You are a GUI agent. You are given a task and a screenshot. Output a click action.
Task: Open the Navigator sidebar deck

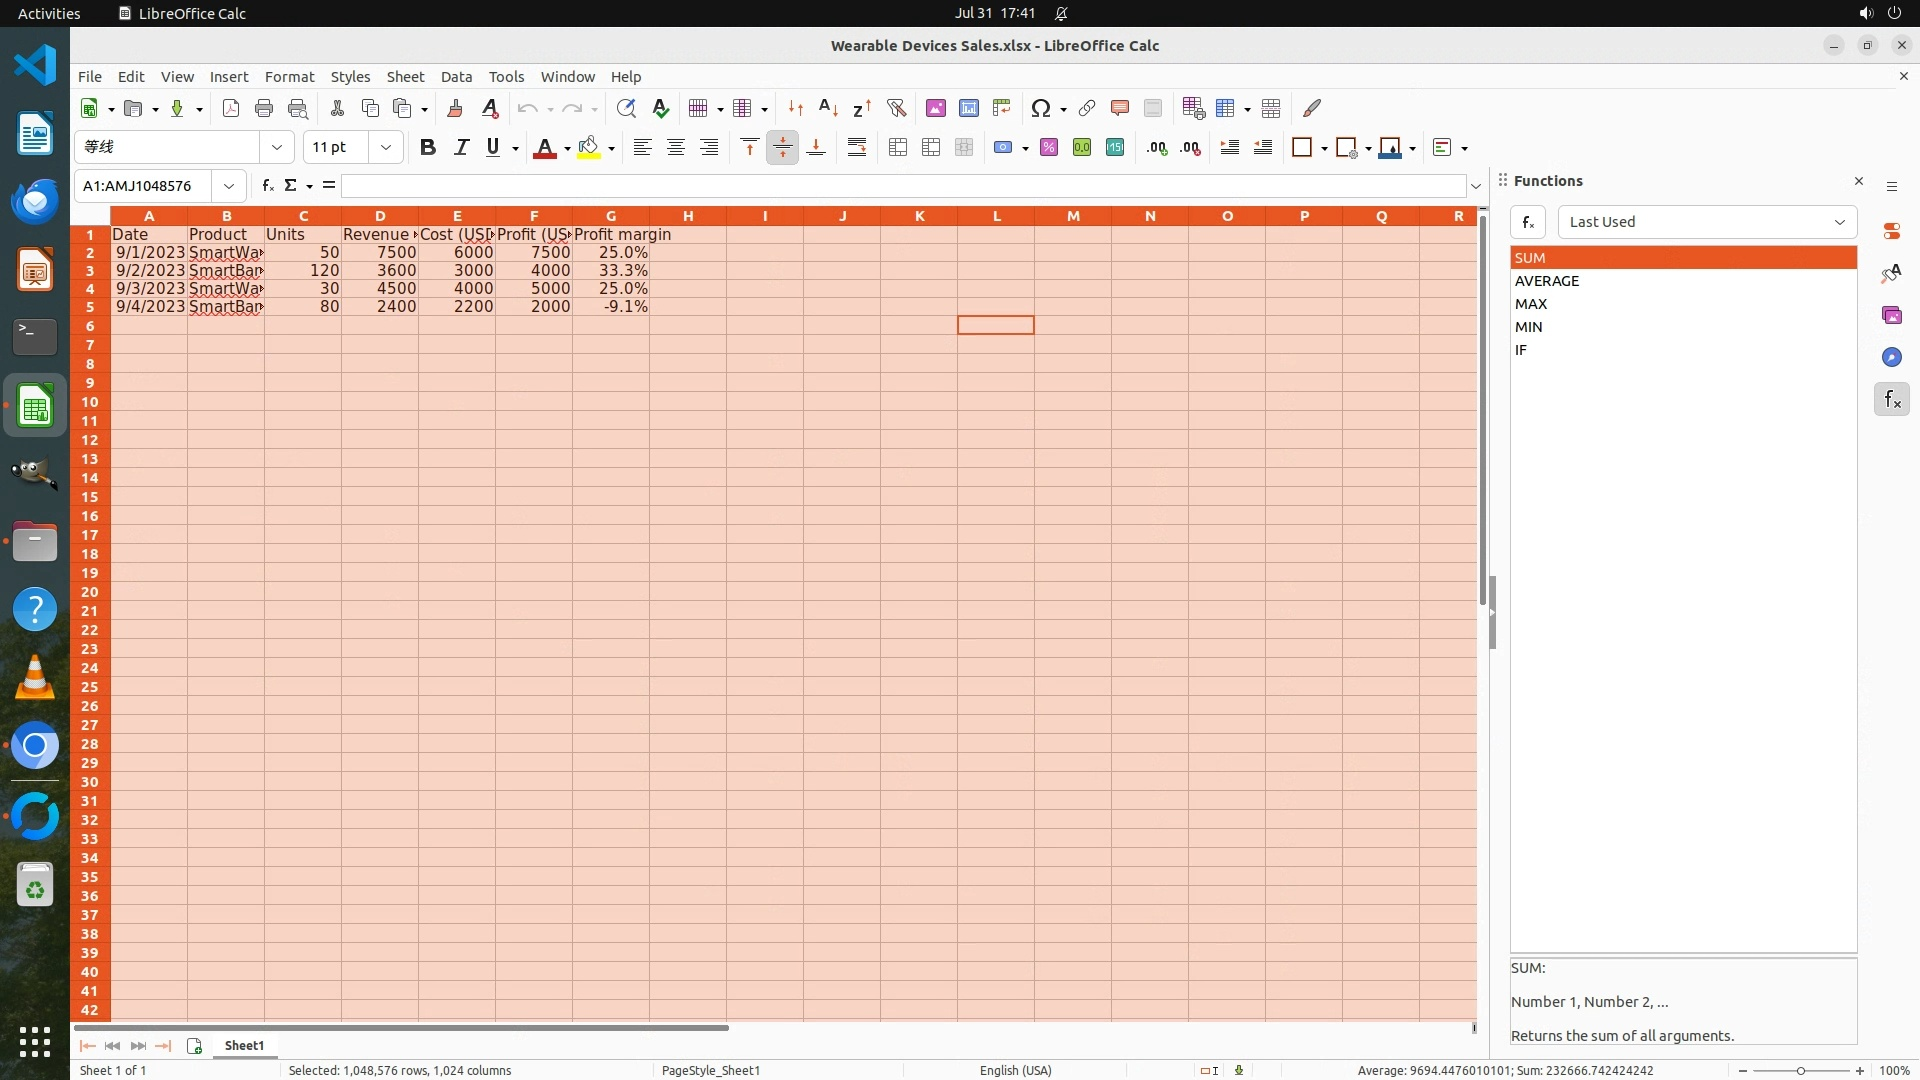pyautogui.click(x=1891, y=357)
